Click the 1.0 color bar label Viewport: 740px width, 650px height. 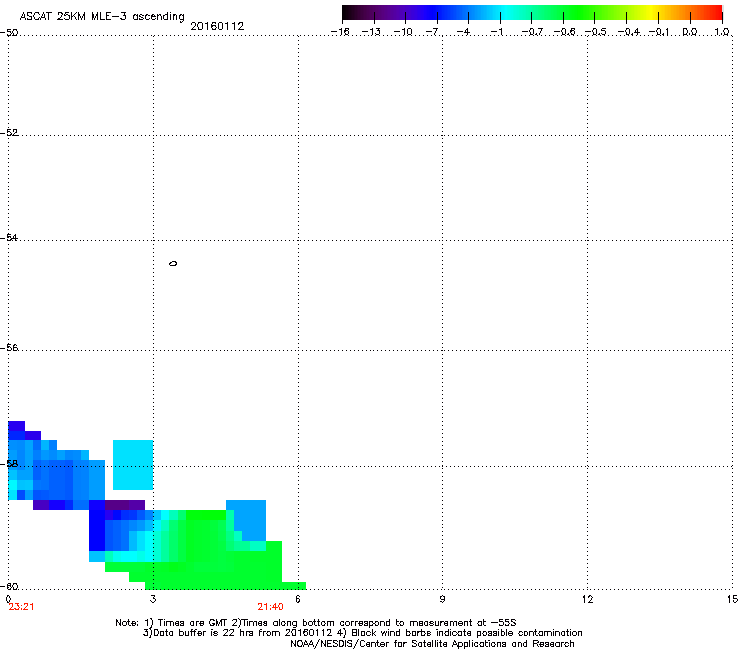coord(722,32)
